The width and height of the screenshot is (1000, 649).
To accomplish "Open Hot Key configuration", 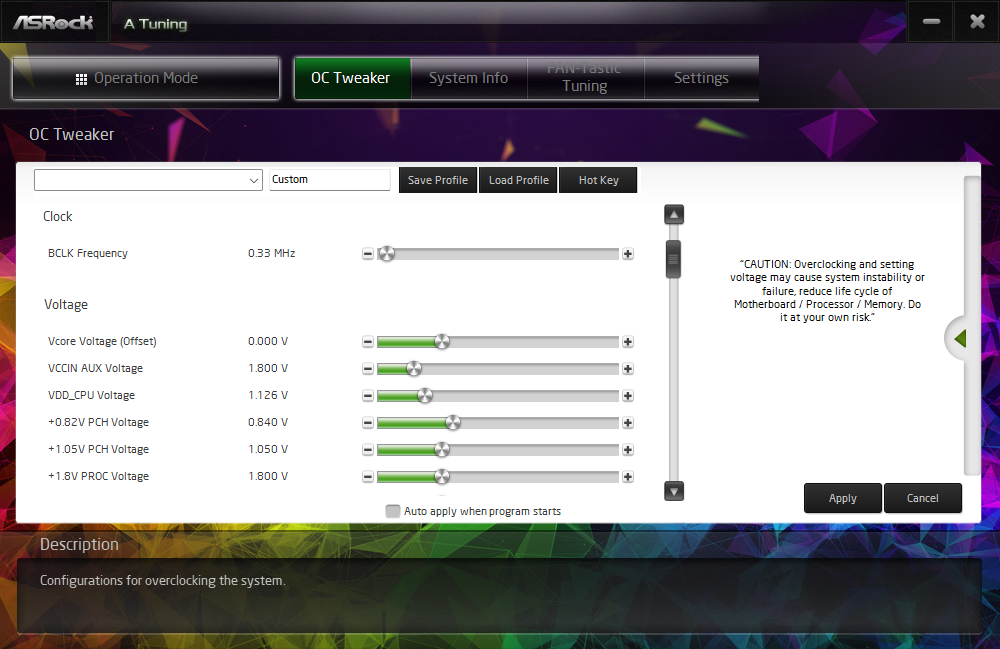I will tap(598, 180).
